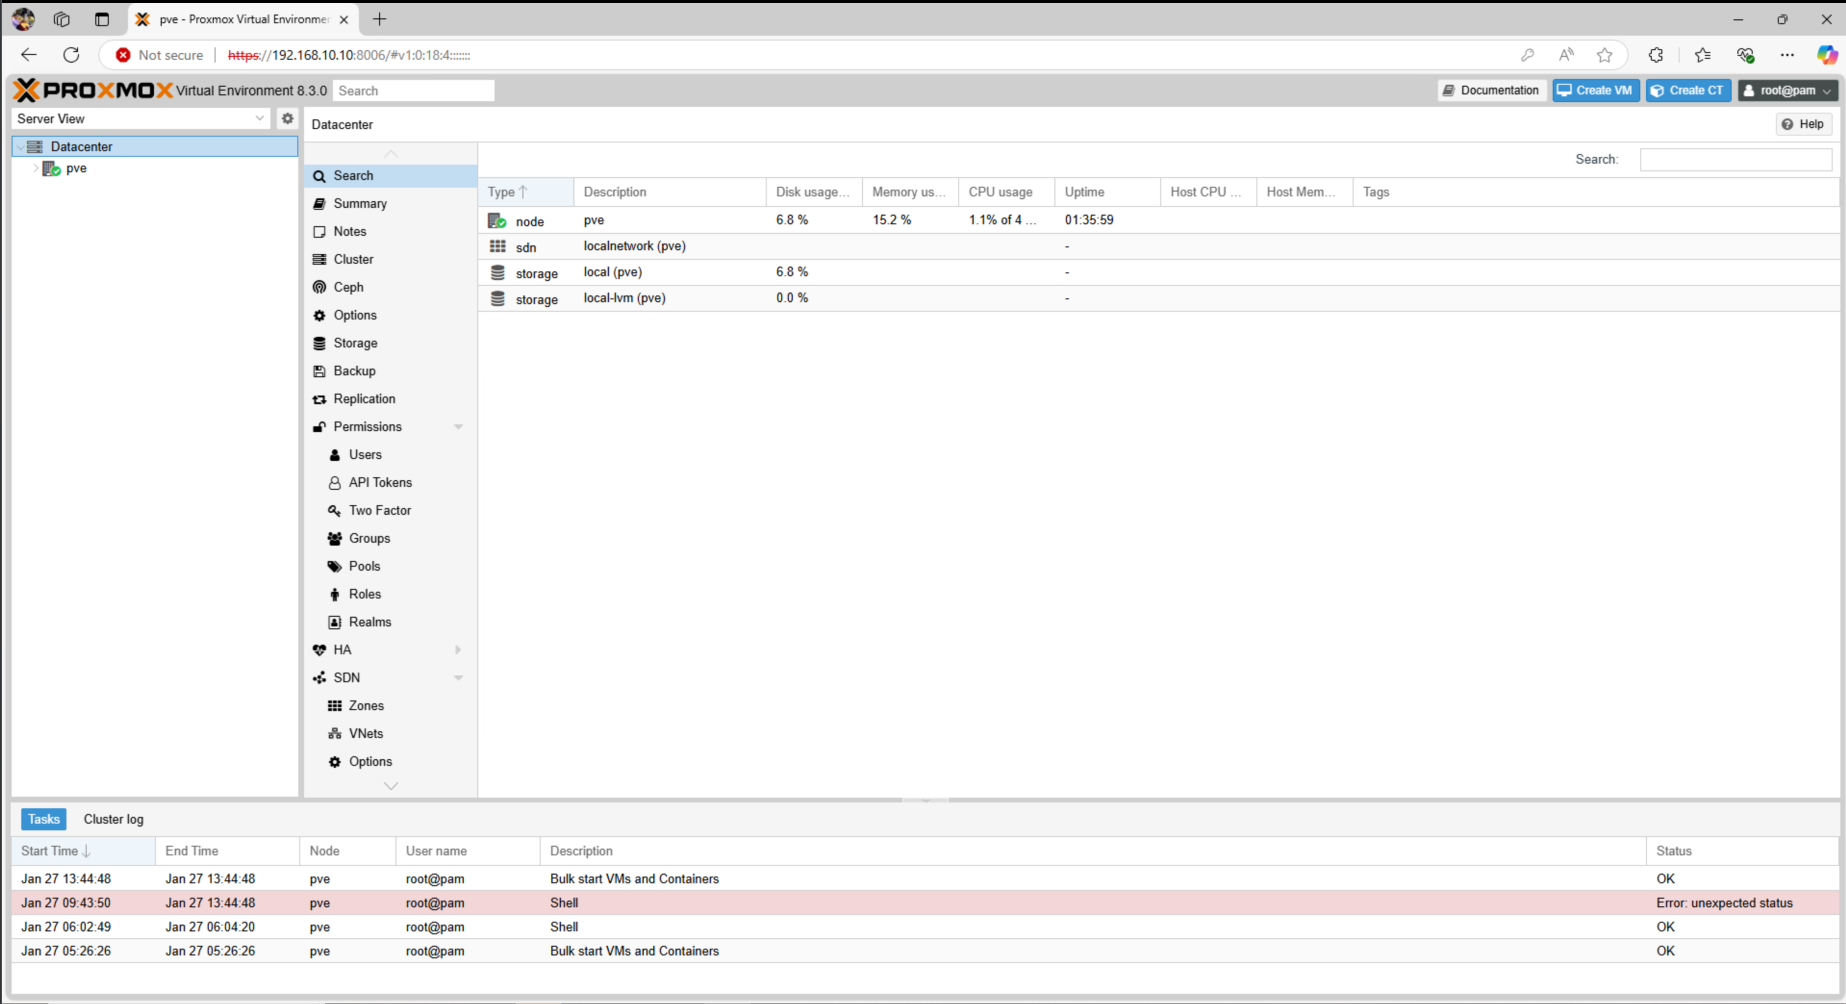The height and width of the screenshot is (1004, 1846).
Task: Open Datacenter Options menu item
Action: 390,315
